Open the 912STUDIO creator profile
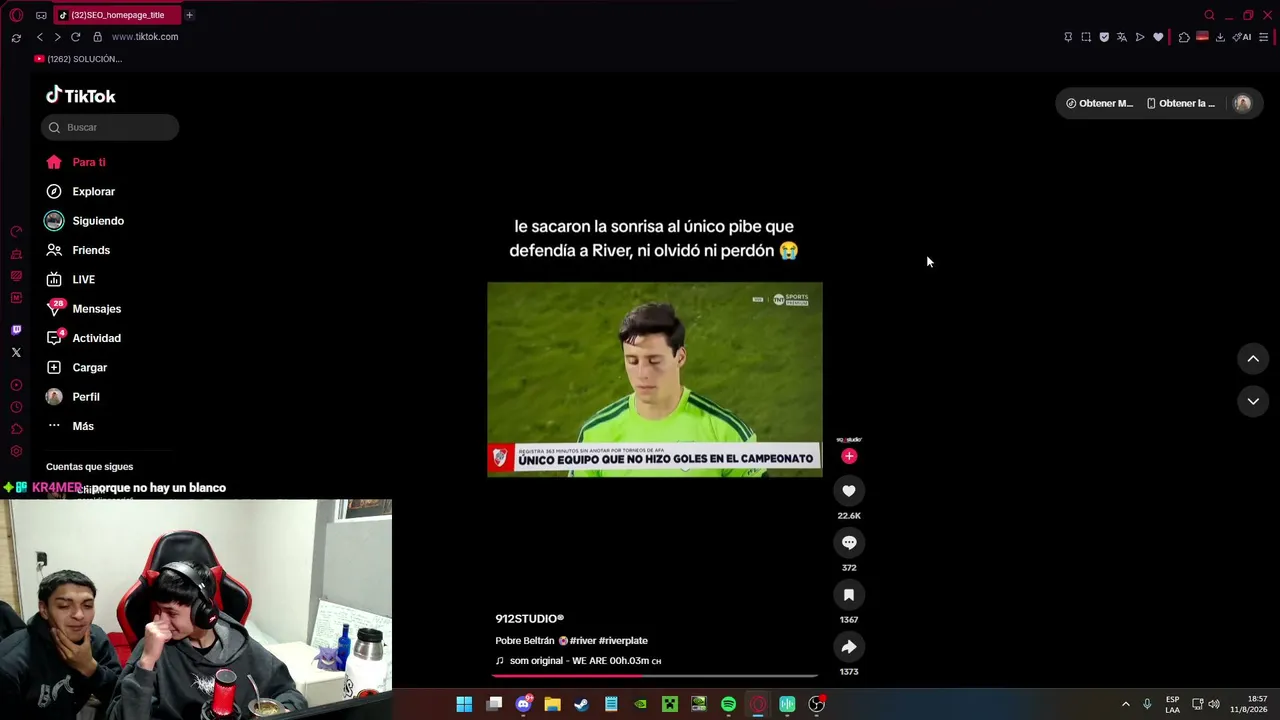This screenshot has width=1280, height=720. click(530, 619)
